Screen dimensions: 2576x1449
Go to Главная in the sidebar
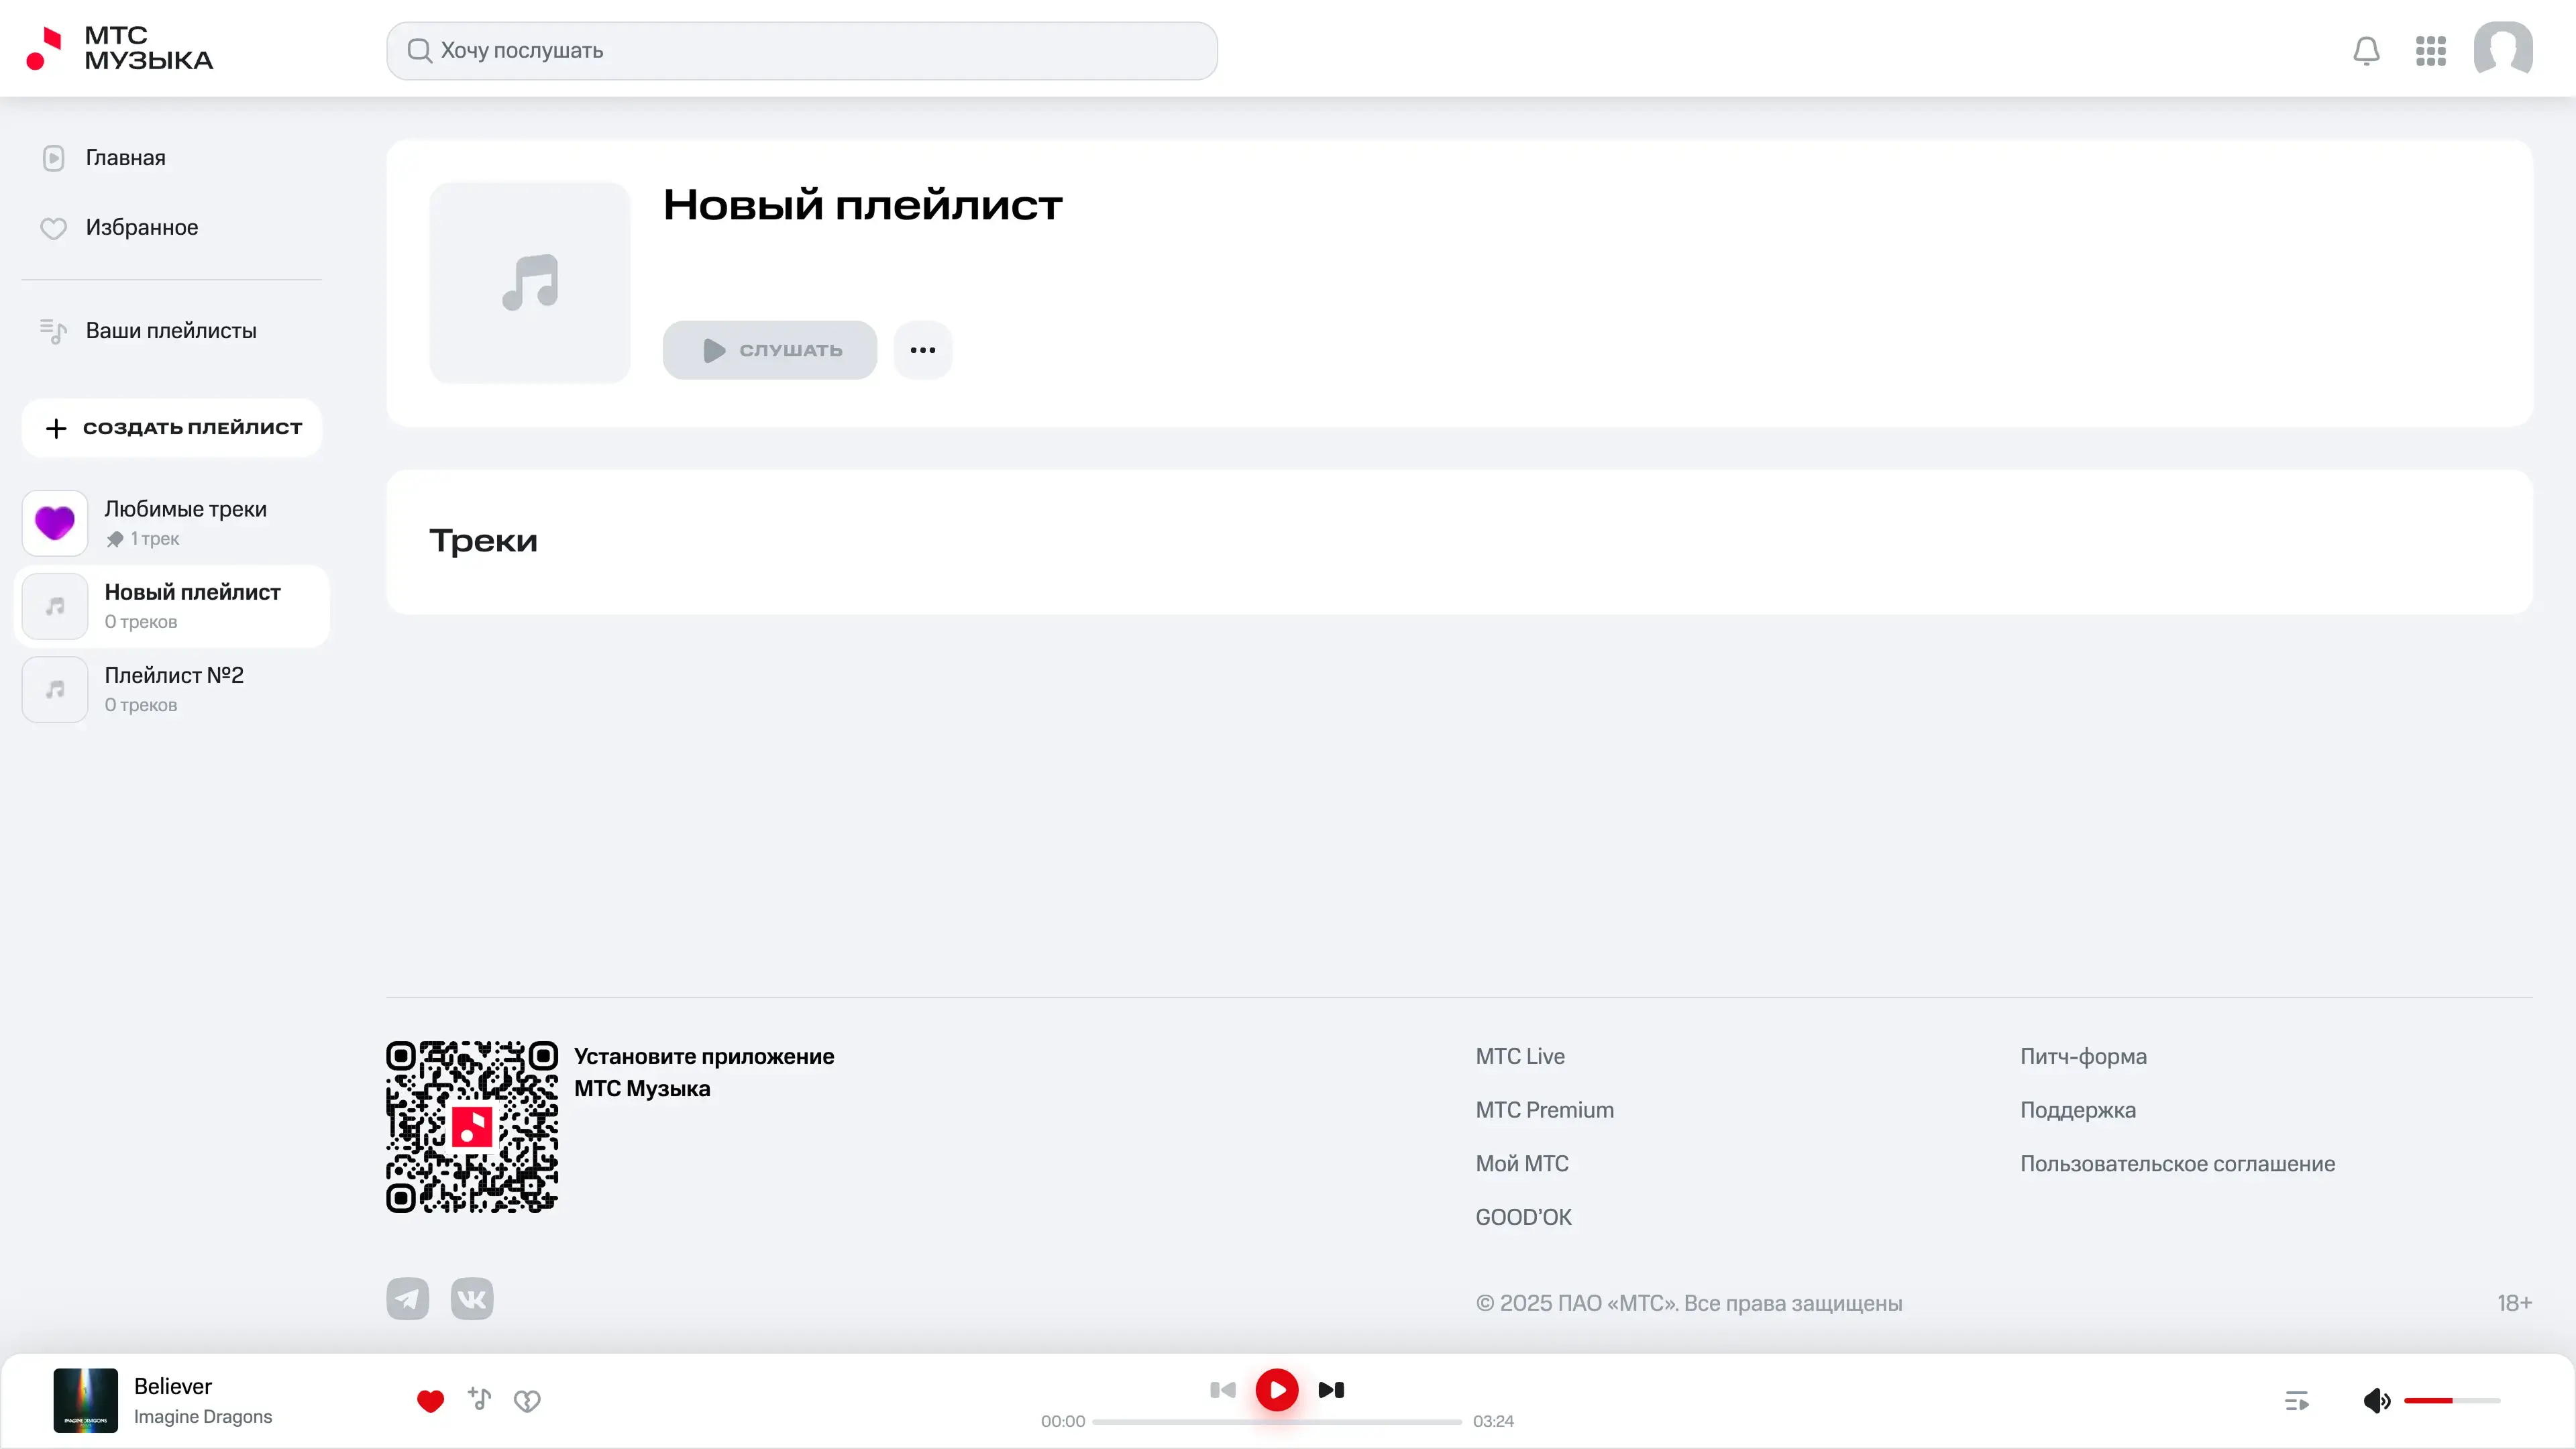click(x=125, y=158)
